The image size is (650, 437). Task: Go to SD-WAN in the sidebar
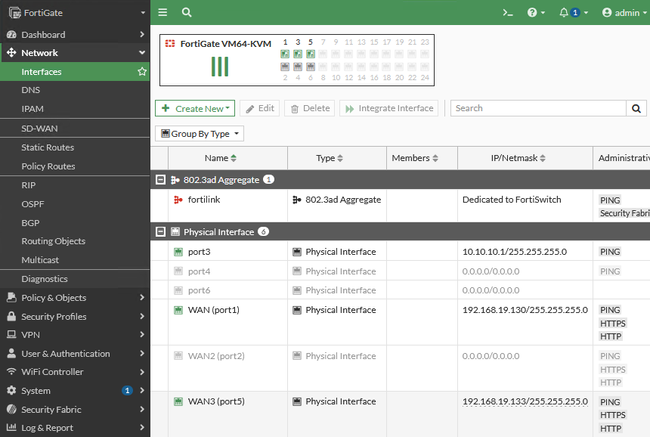click(x=40, y=129)
